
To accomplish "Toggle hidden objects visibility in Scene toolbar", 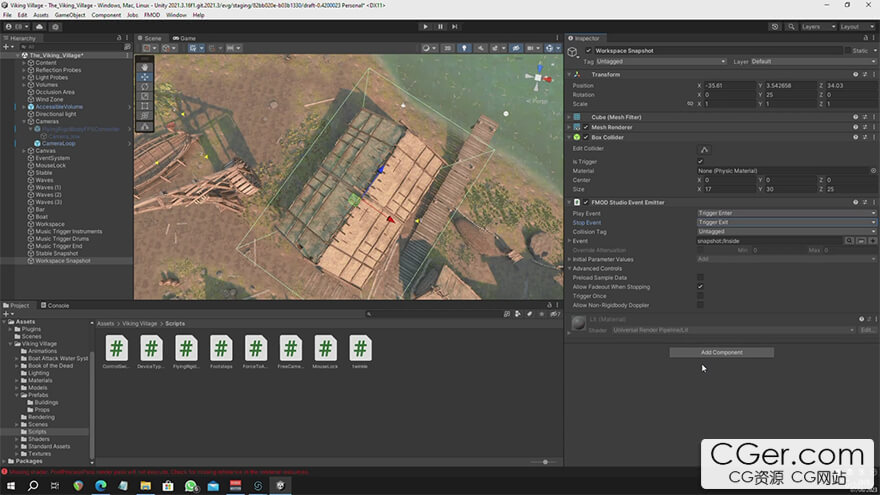I will [x=516, y=48].
